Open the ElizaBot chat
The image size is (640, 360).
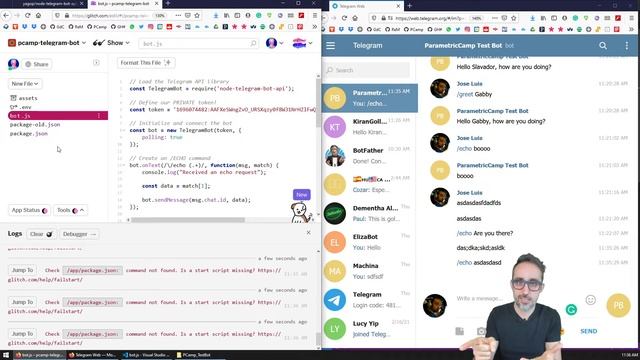coord(370,242)
